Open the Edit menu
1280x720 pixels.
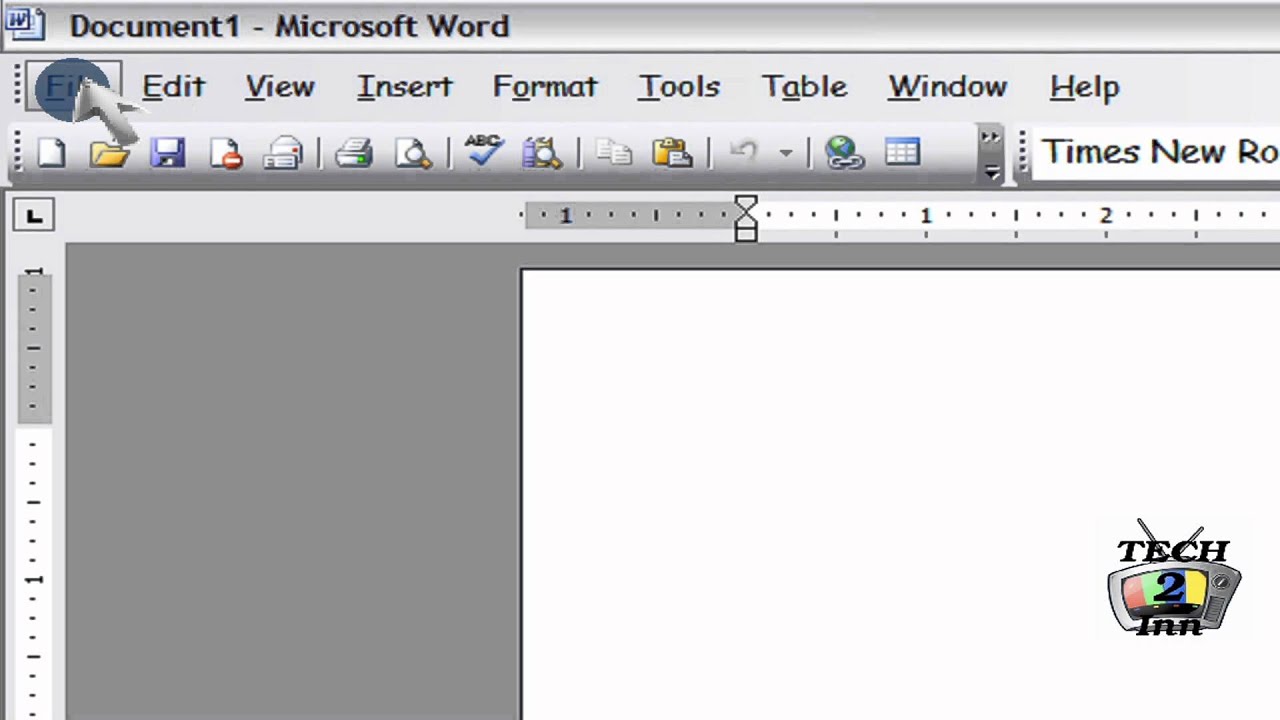(x=173, y=87)
